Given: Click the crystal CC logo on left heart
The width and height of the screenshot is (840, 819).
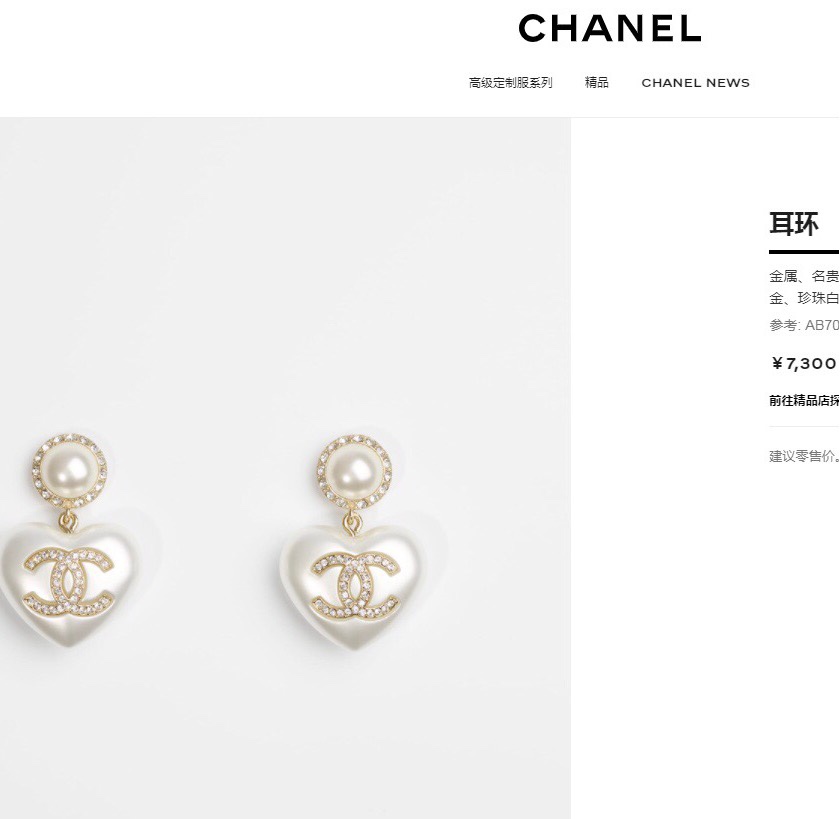Looking at the screenshot, I should (68, 581).
